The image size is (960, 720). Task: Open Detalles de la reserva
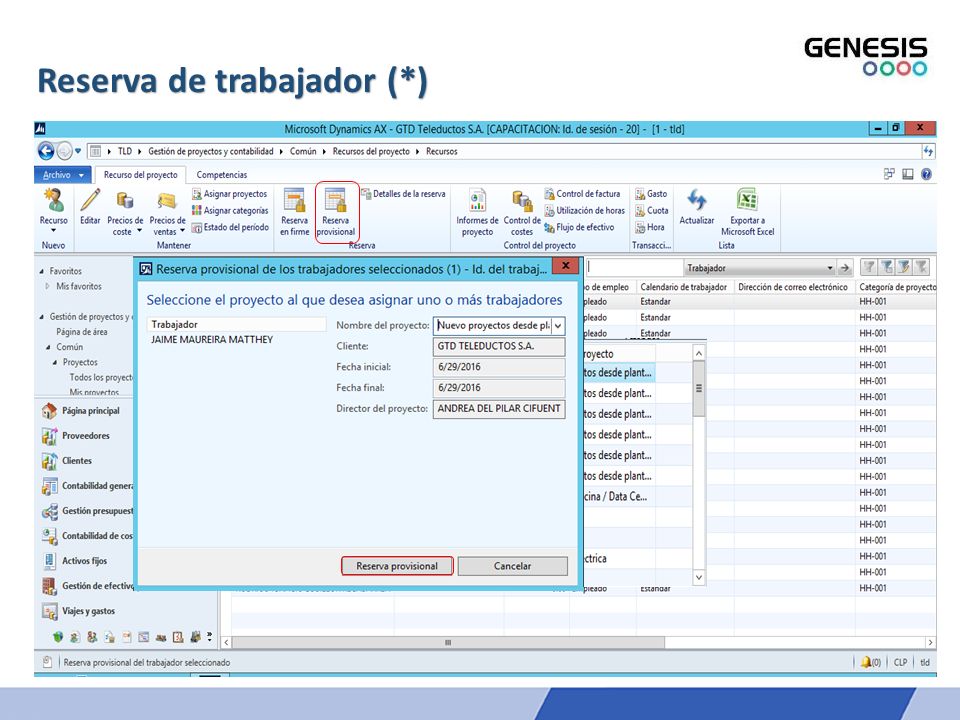403,194
